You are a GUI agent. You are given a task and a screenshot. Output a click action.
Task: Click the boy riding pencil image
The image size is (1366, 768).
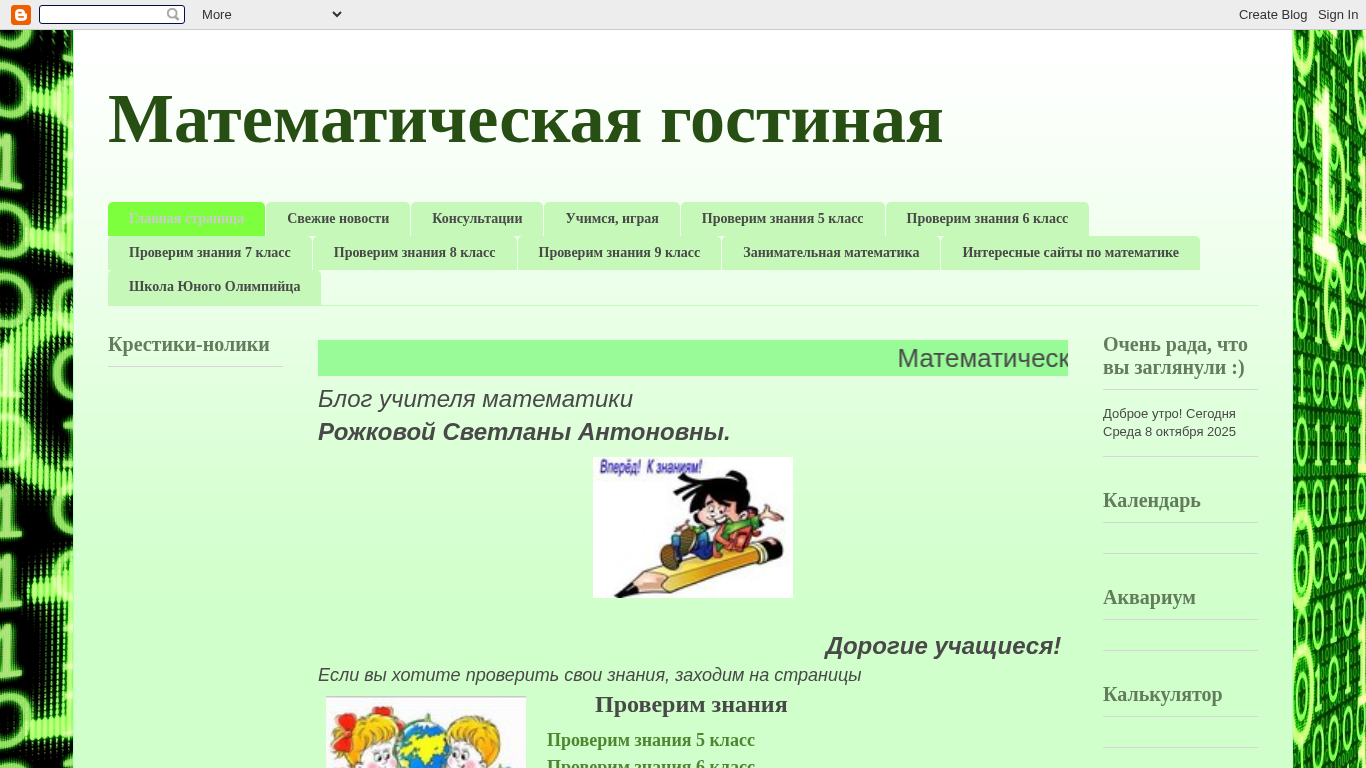[692, 527]
